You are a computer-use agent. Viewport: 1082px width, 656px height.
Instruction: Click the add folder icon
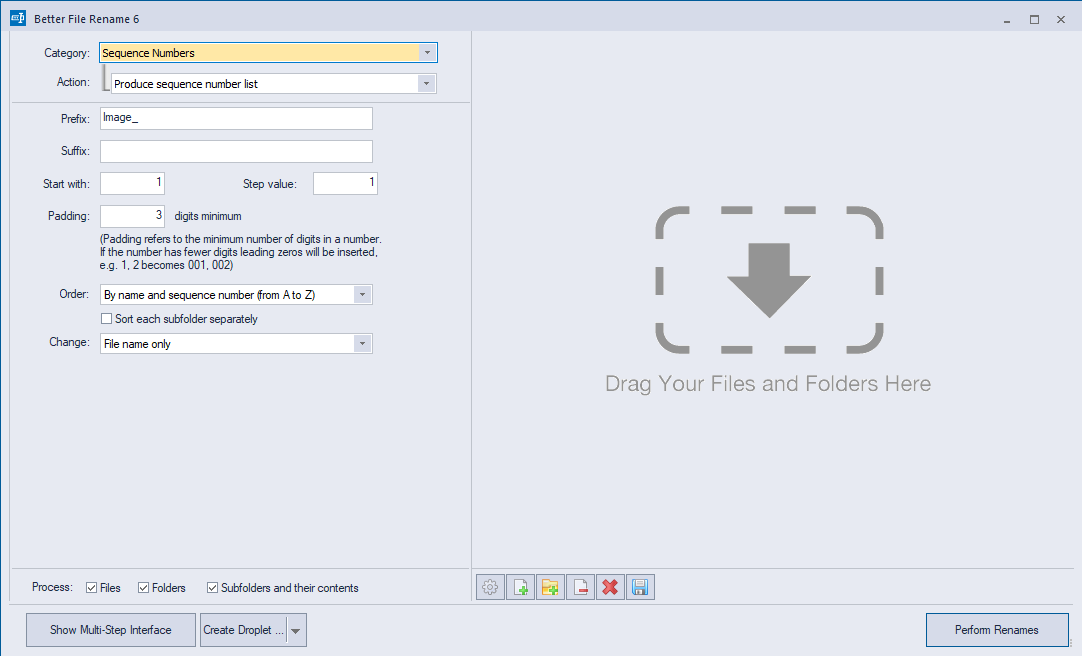click(x=550, y=588)
